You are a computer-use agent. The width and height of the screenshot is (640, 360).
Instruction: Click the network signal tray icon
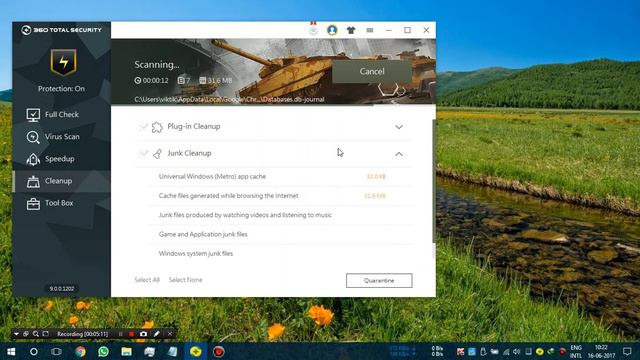point(506,351)
